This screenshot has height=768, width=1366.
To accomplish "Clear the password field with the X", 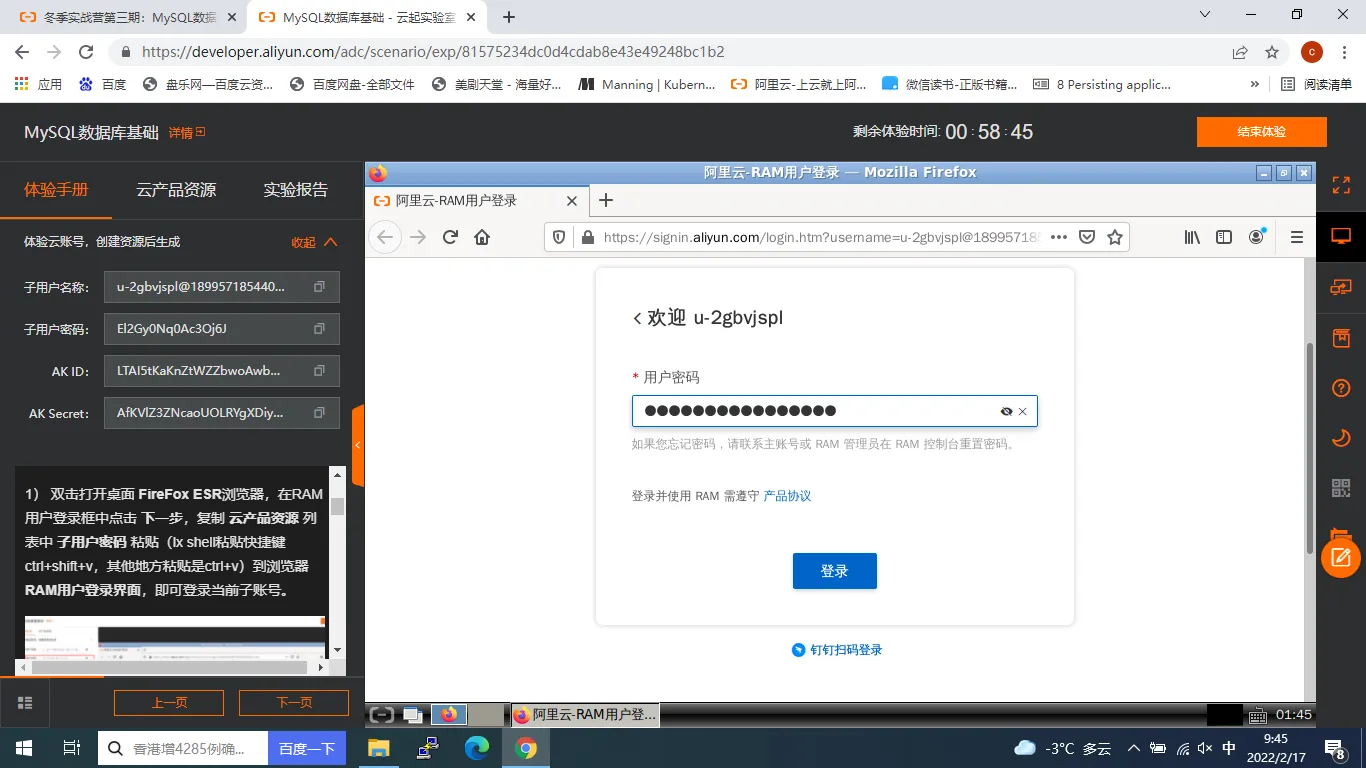I will [1023, 411].
